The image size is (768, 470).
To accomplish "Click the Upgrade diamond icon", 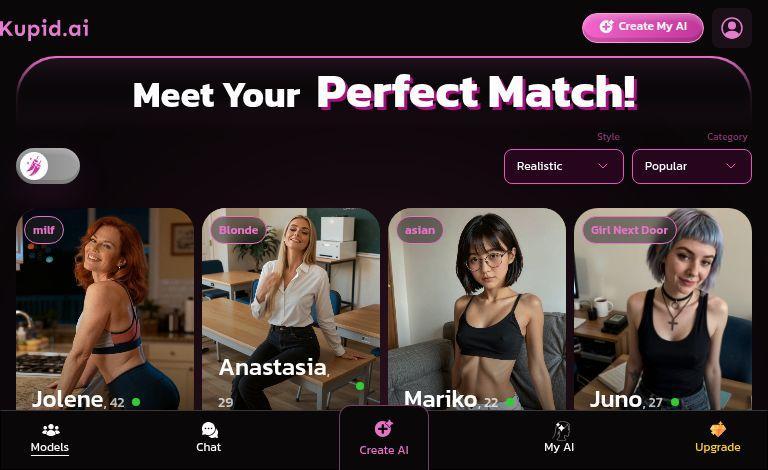I will pos(718,429).
